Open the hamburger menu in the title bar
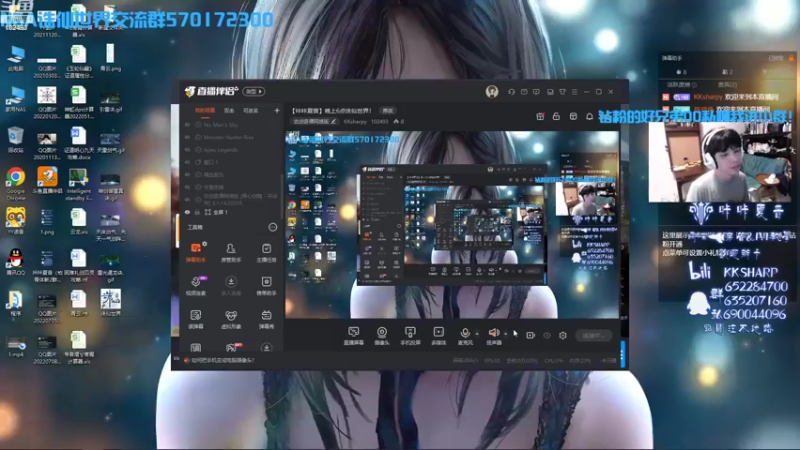Screen dimensions: 800x450 pyautogui.click(x=574, y=92)
